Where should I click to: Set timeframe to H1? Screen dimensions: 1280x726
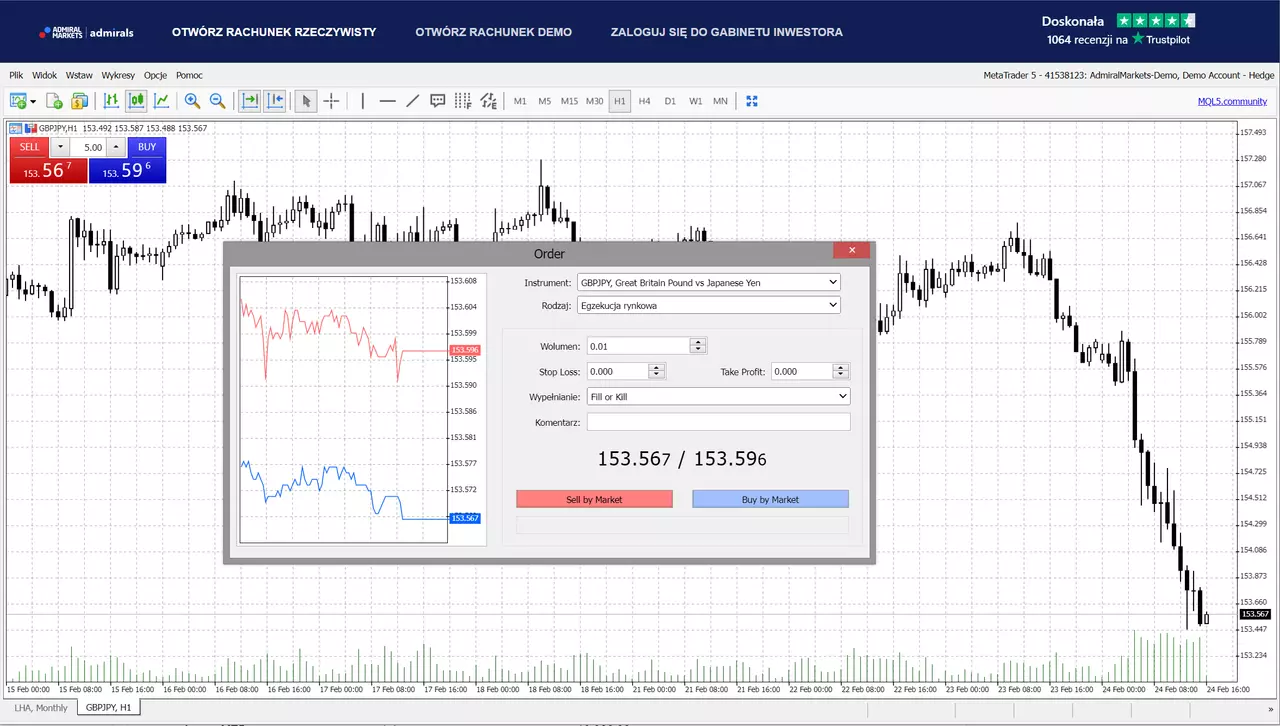(x=620, y=101)
